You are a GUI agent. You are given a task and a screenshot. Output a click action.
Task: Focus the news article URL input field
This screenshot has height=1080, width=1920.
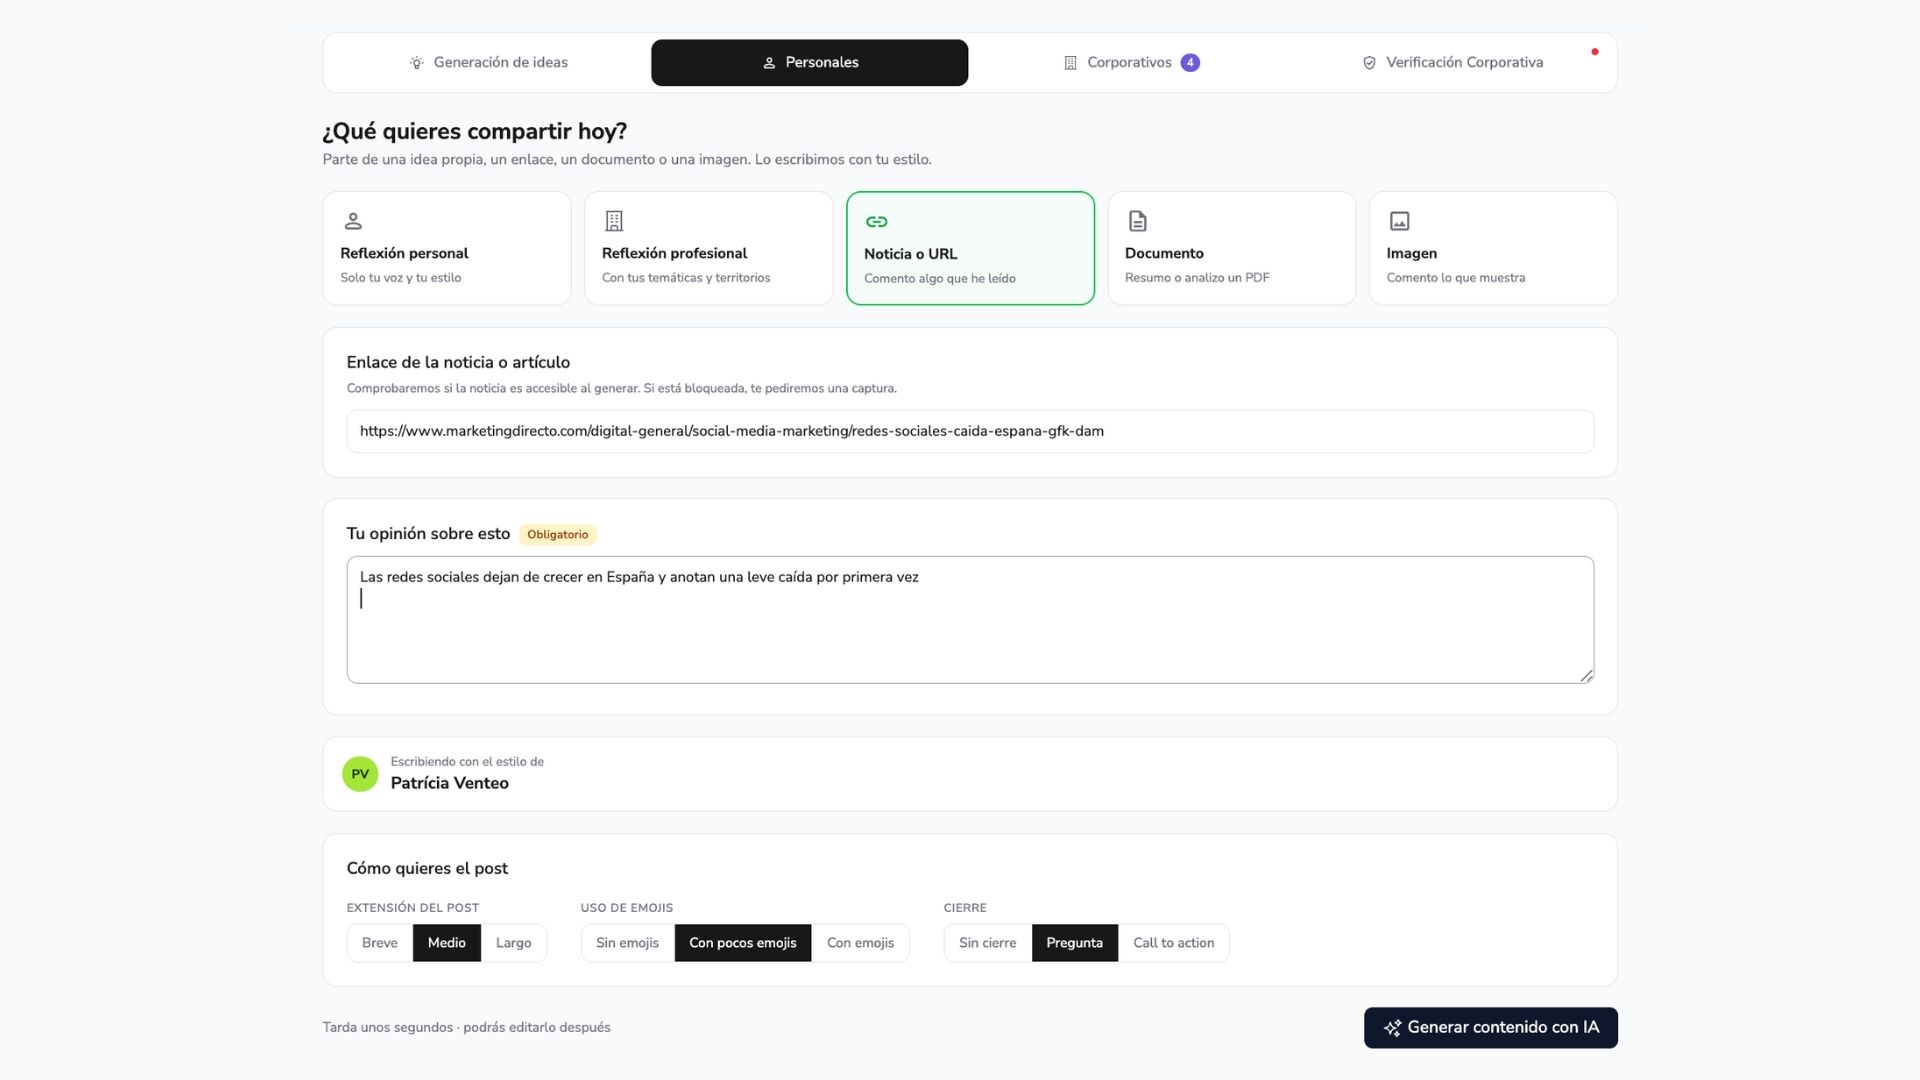pos(970,431)
